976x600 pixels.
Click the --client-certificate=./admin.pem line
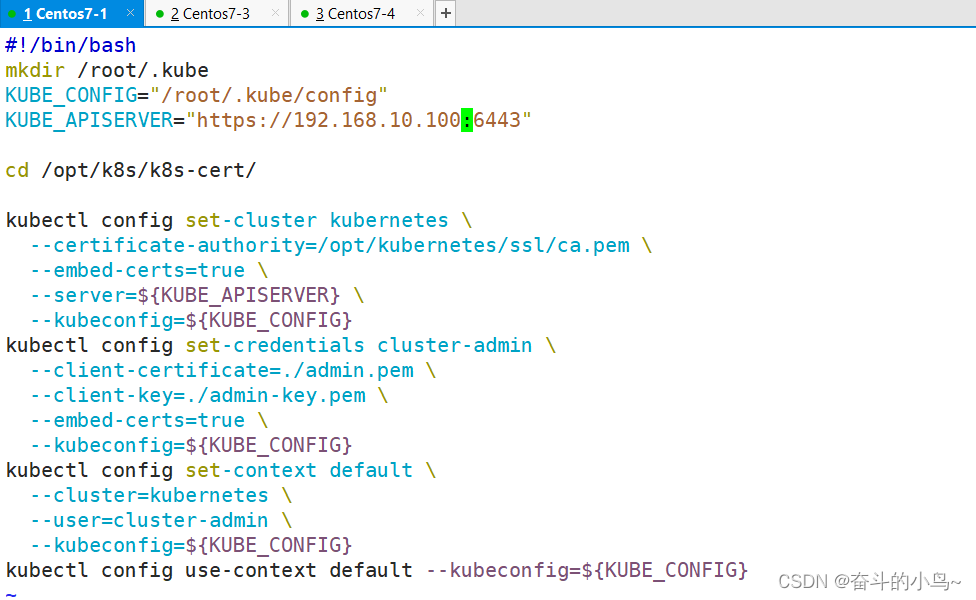point(233,370)
